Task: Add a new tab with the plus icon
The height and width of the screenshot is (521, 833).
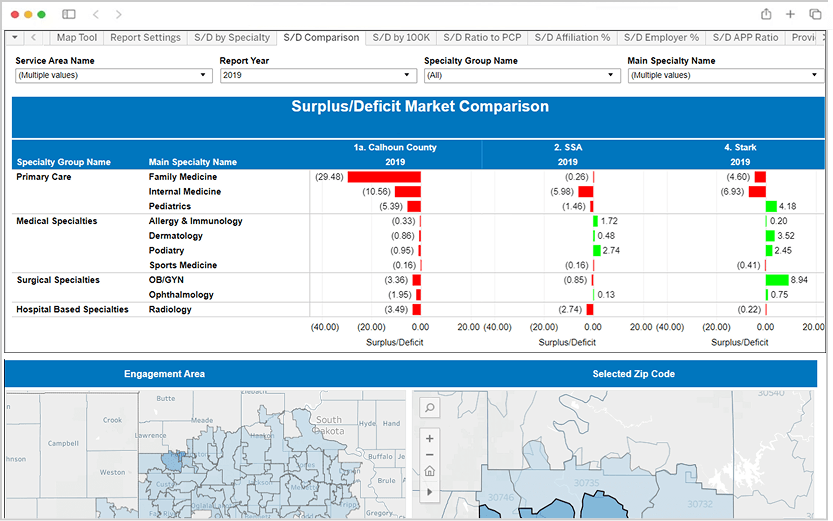Action: click(790, 14)
